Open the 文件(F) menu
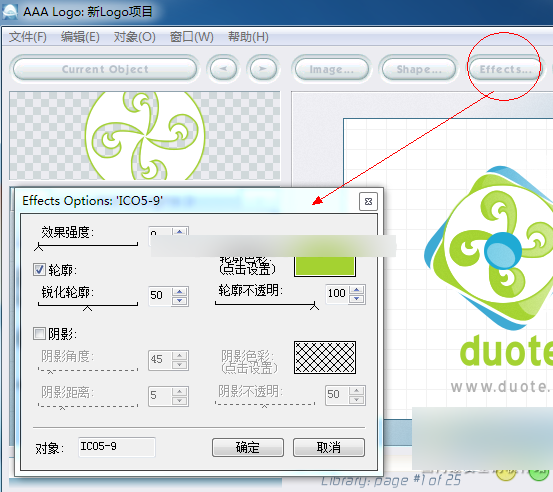The width and height of the screenshot is (553, 492). pyautogui.click(x=28, y=37)
